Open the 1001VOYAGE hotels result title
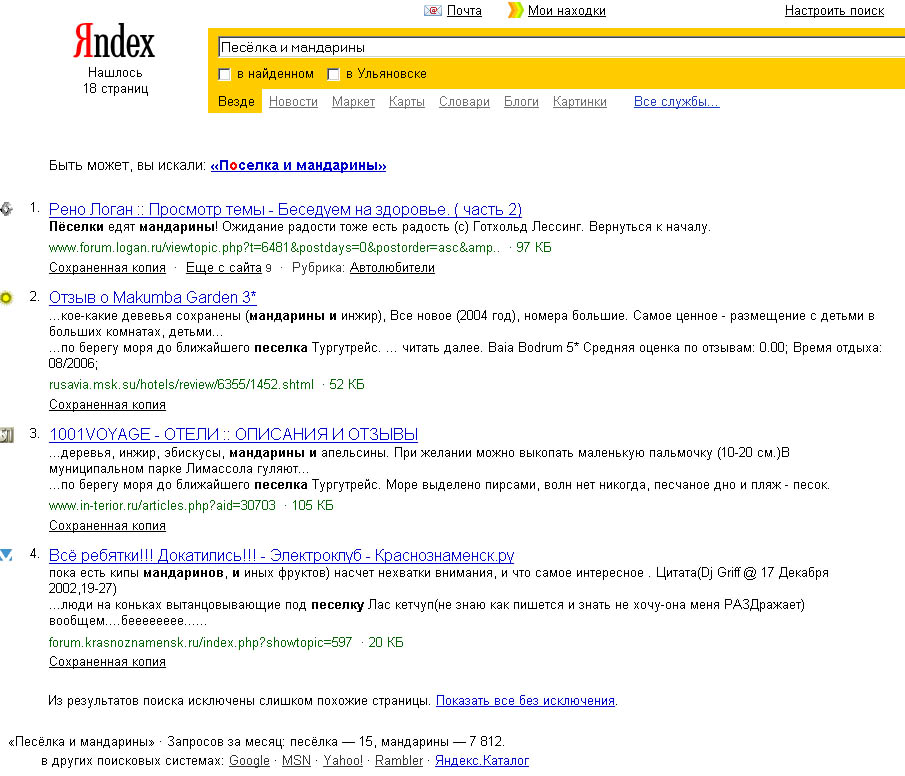This screenshot has width=905, height=776. (x=233, y=434)
